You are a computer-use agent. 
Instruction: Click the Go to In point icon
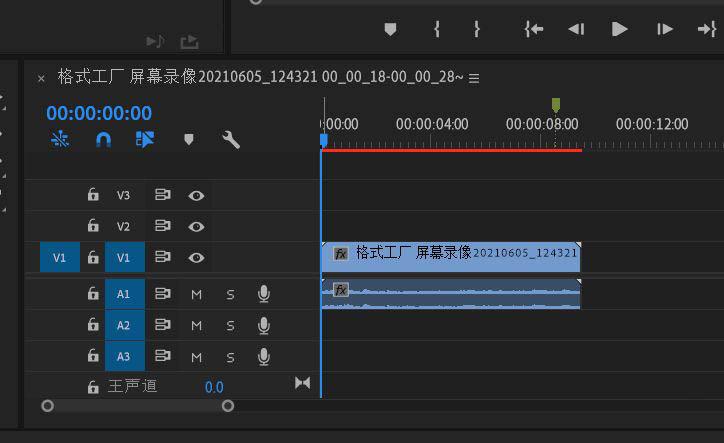pos(534,29)
